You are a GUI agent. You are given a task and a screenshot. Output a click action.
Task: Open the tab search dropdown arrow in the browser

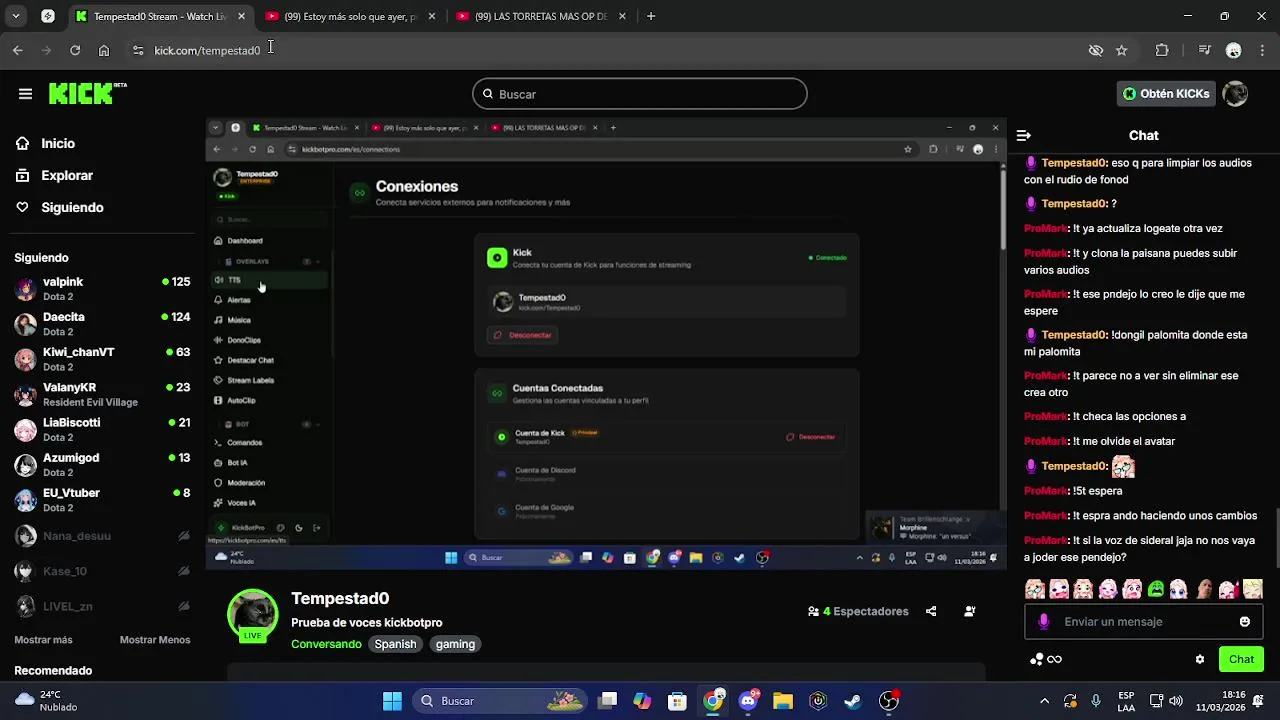pyautogui.click(x=15, y=16)
